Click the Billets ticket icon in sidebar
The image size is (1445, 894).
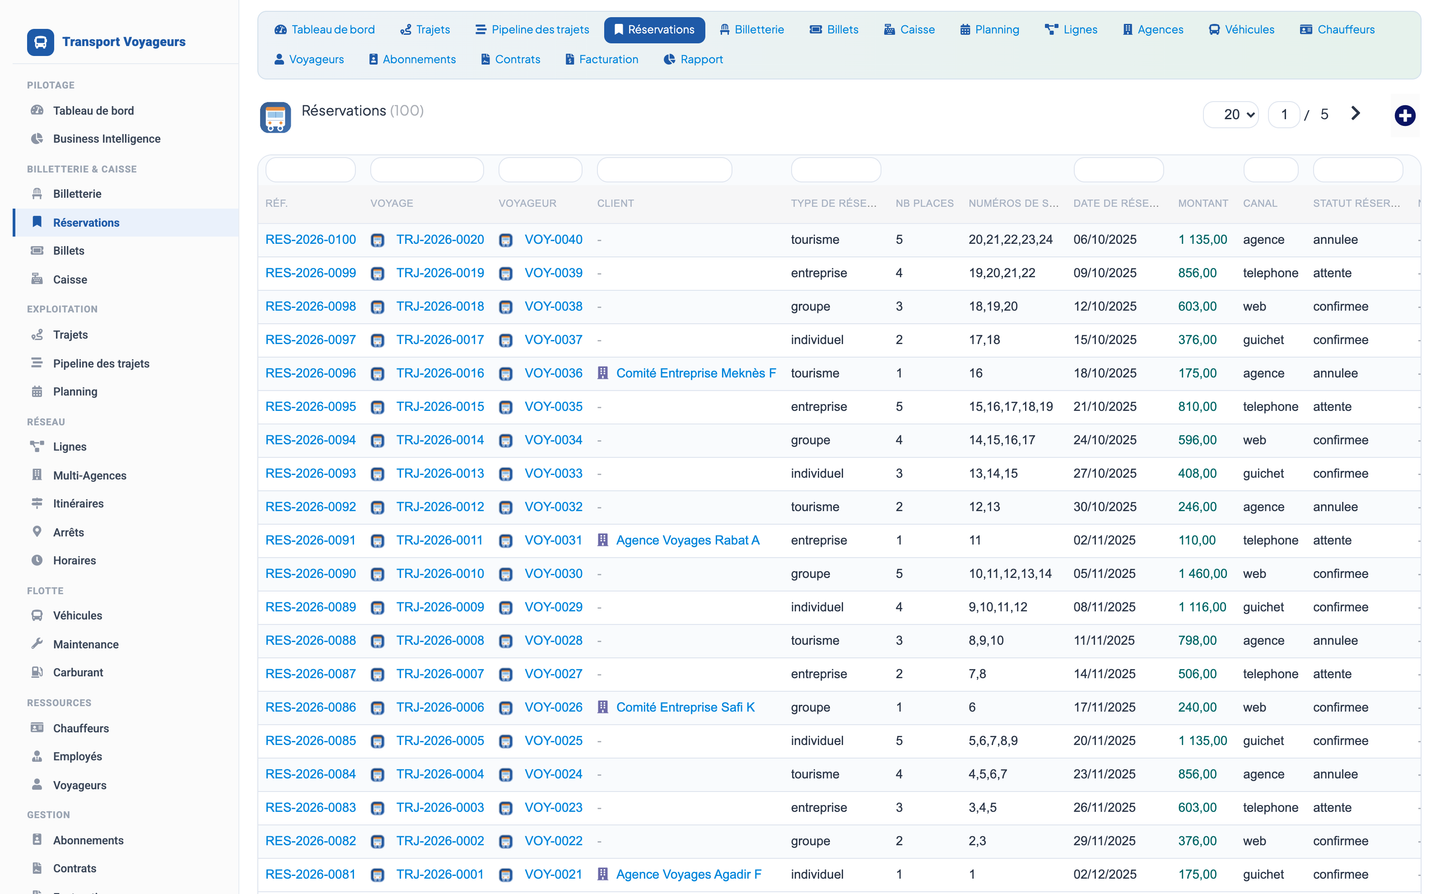click(37, 251)
